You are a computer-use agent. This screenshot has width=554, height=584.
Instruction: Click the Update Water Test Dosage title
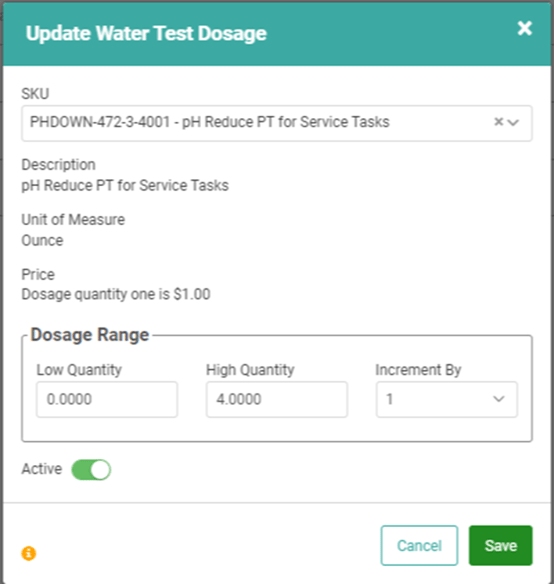coord(146,34)
